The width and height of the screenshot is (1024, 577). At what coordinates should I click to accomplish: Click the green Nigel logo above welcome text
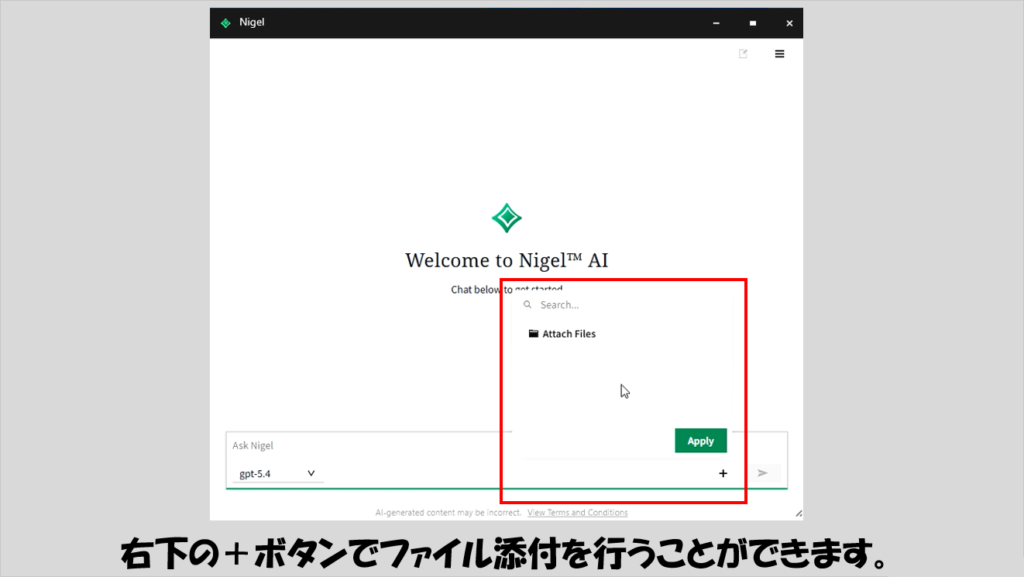[x=507, y=218]
